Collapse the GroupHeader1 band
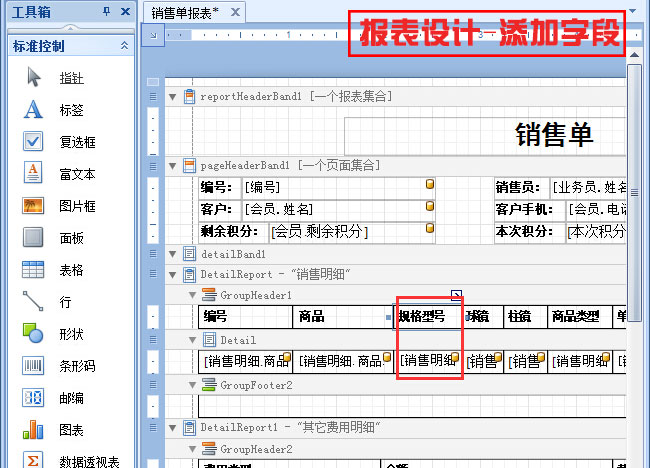 [191, 295]
